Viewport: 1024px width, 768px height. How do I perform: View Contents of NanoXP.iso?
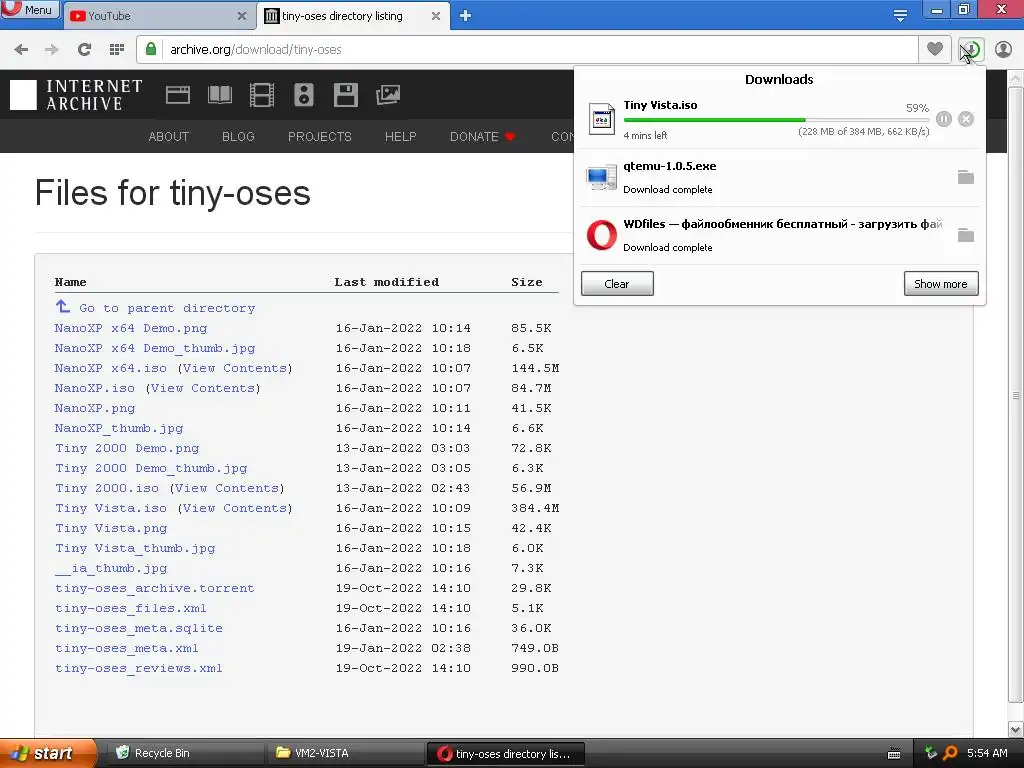click(x=202, y=388)
